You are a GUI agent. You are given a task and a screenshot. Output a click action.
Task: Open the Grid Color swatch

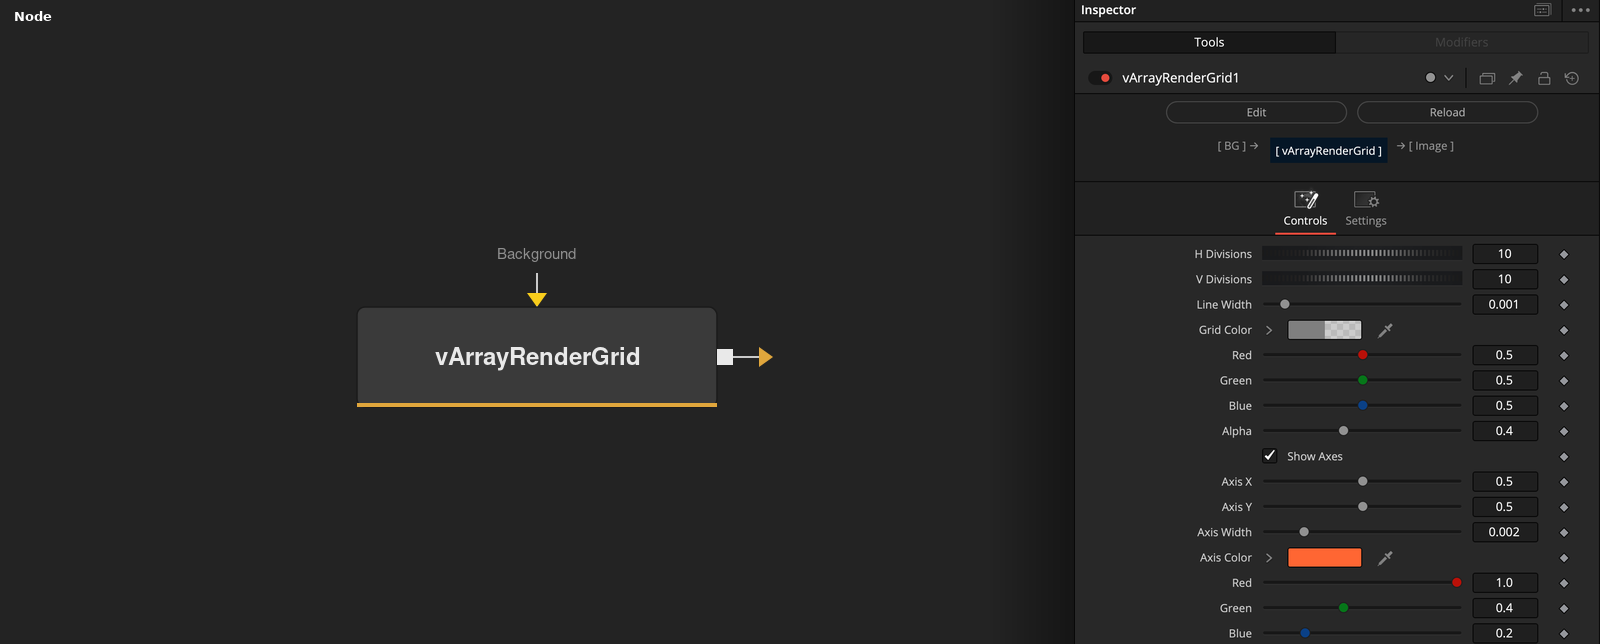pyautogui.click(x=1324, y=330)
